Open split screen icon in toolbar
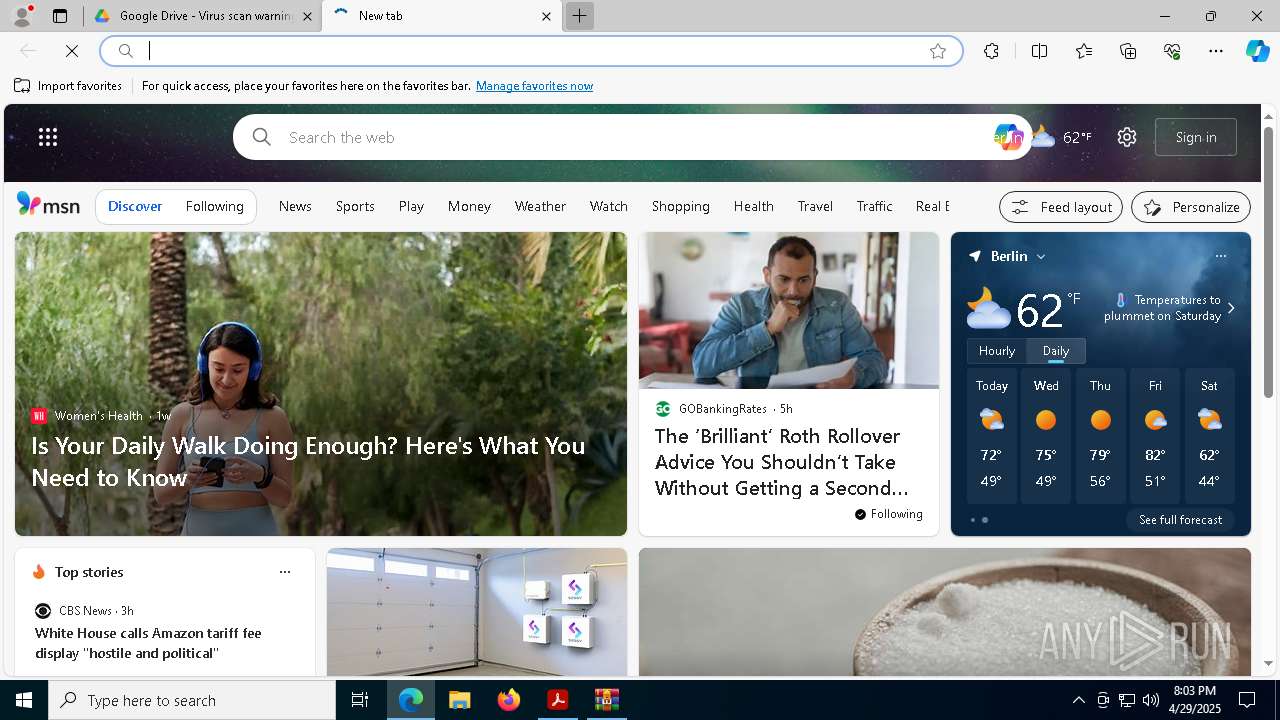This screenshot has height=720, width=1280. pyautogui.click(x=1039, y=51)
